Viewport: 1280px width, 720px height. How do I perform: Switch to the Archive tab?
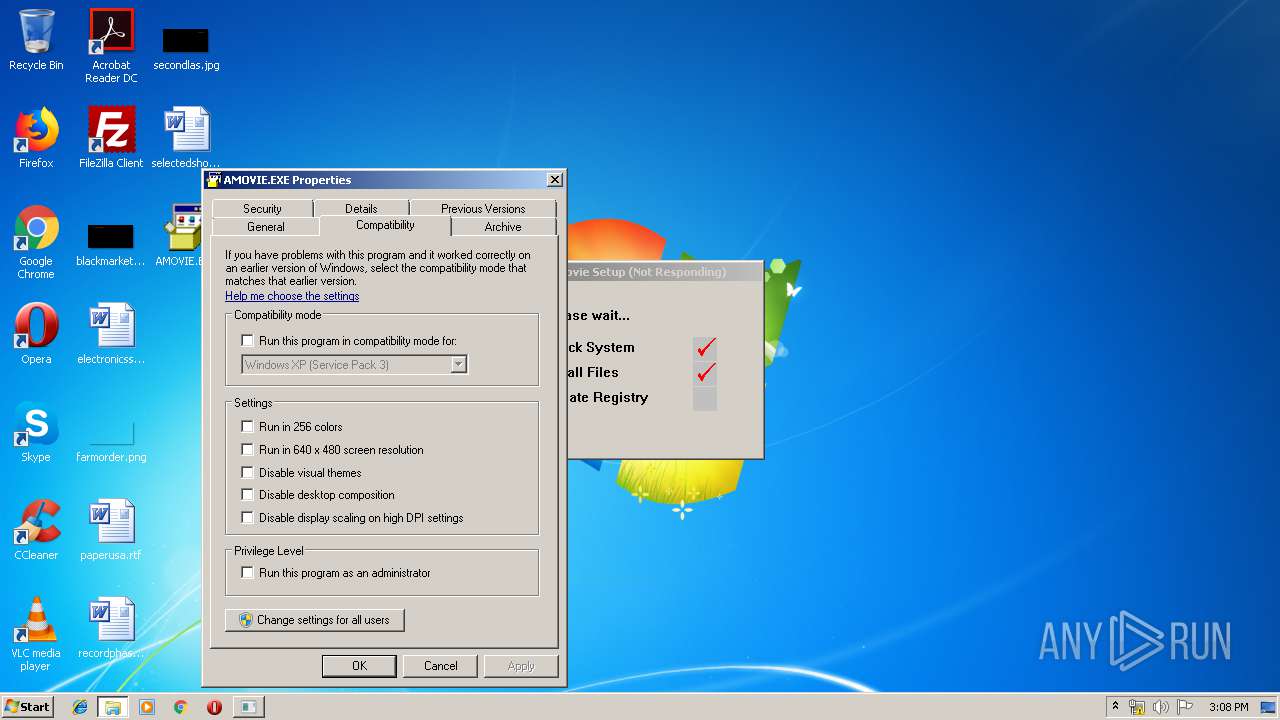pyautogui.click(x=503, y=227)
